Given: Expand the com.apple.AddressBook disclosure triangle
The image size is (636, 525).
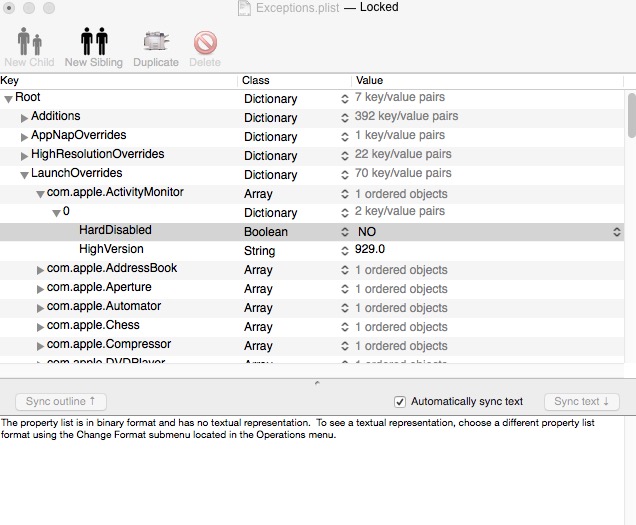Looking at the screenshot, I should click(40, 270).
